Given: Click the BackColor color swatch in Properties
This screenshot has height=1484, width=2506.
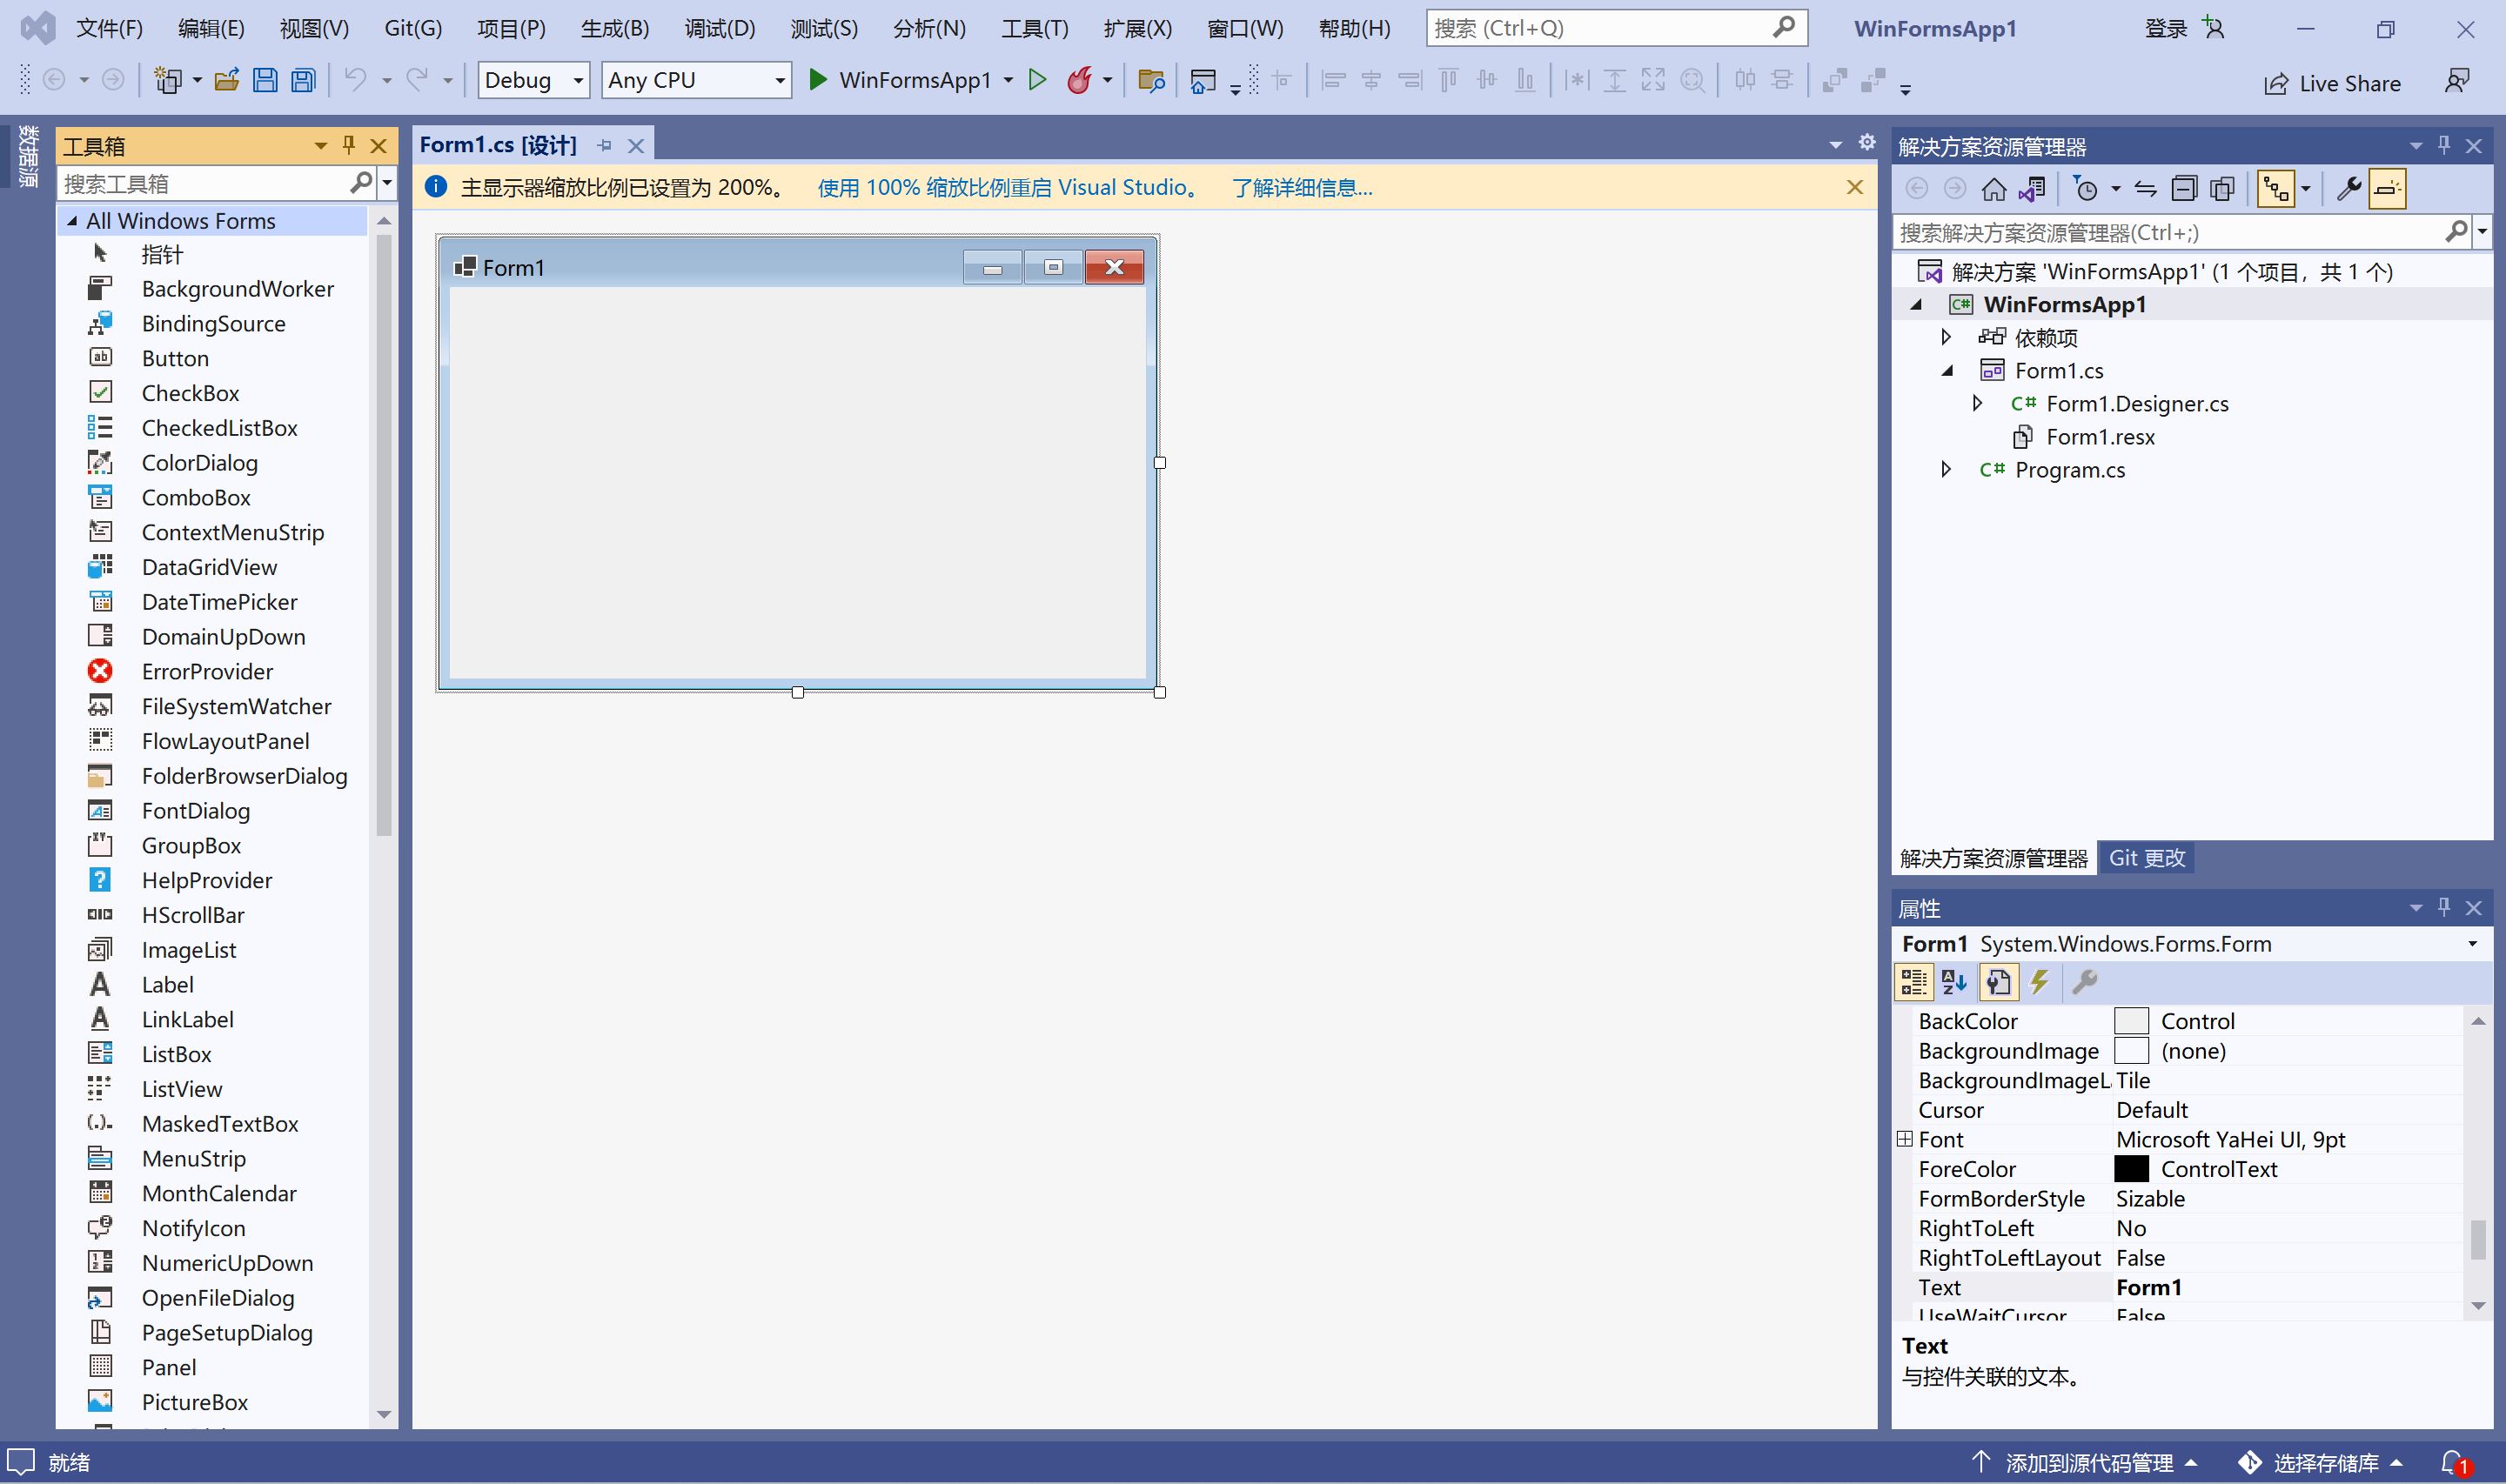Looking at the screenshot, I should 2133,1019.
